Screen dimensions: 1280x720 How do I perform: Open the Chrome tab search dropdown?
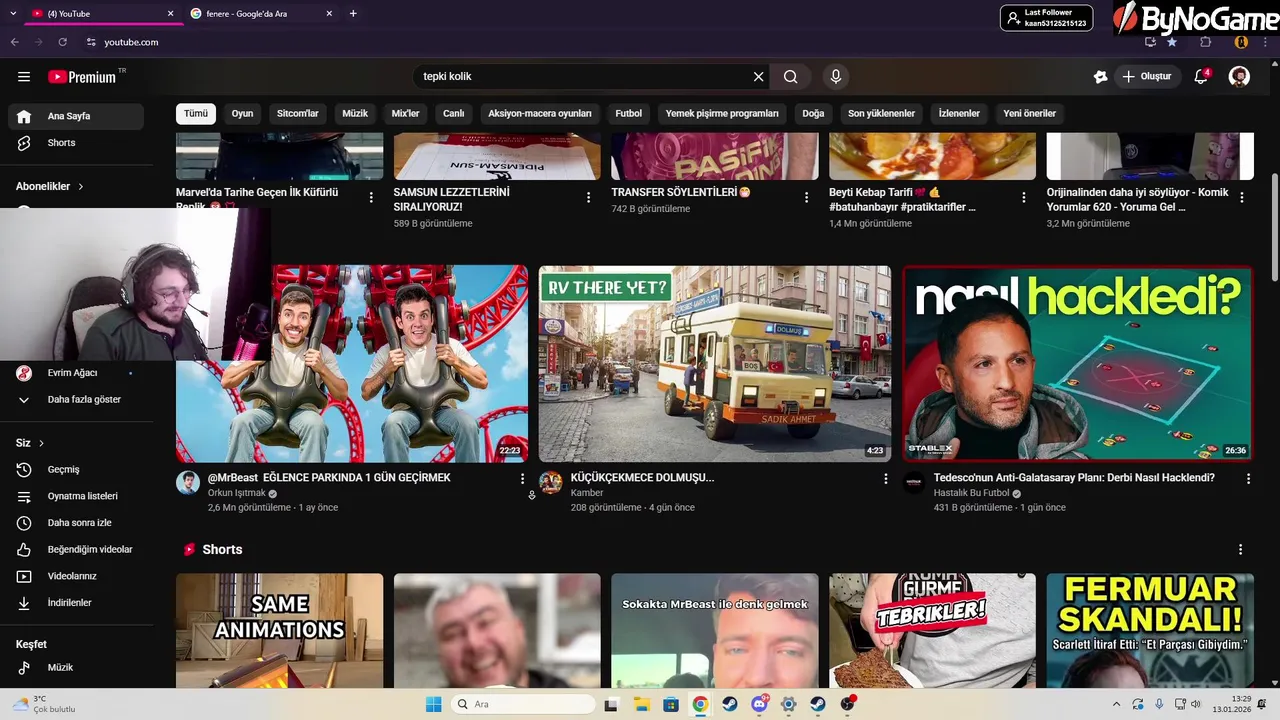[13, 14]
